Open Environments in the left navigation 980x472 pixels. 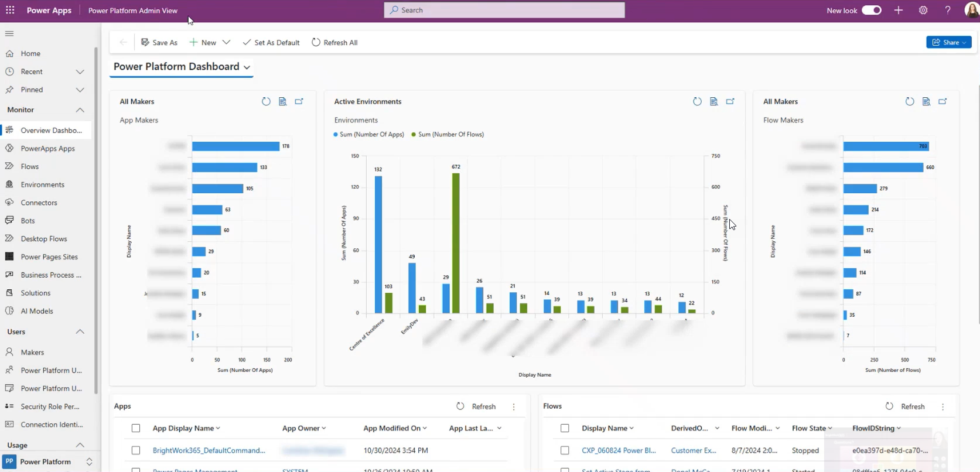42,184
